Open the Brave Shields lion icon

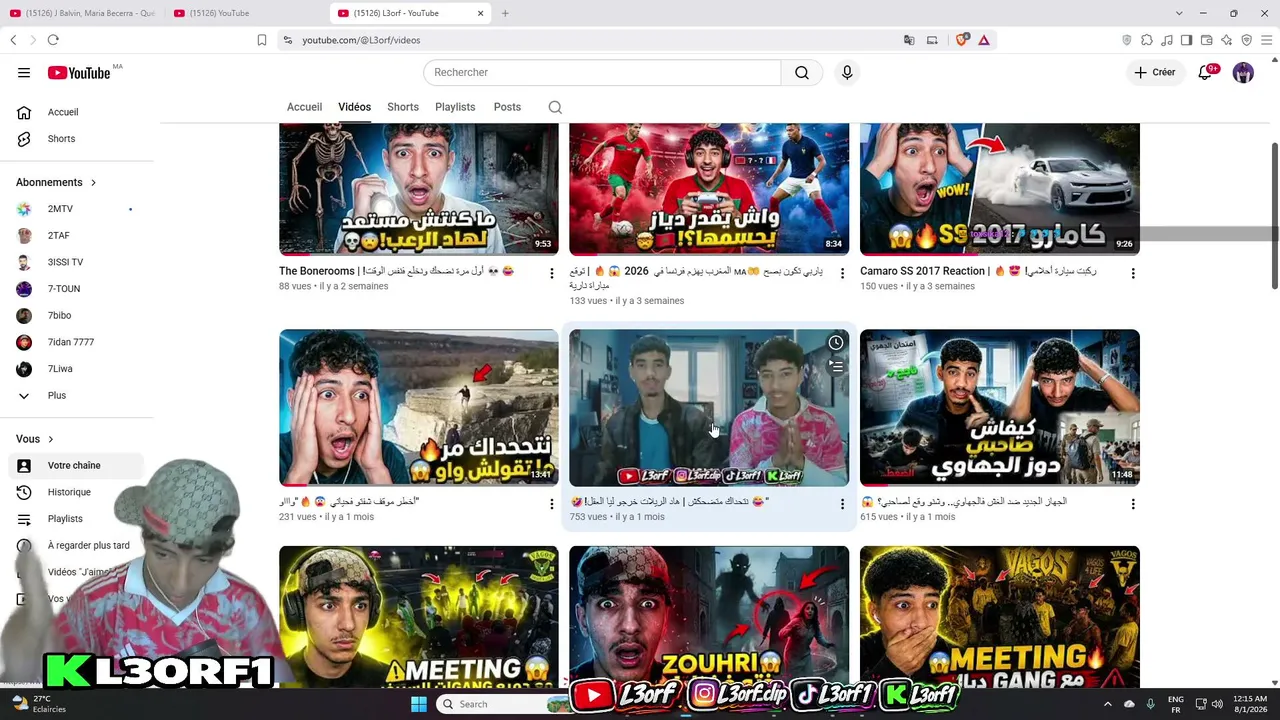point(962,40)
